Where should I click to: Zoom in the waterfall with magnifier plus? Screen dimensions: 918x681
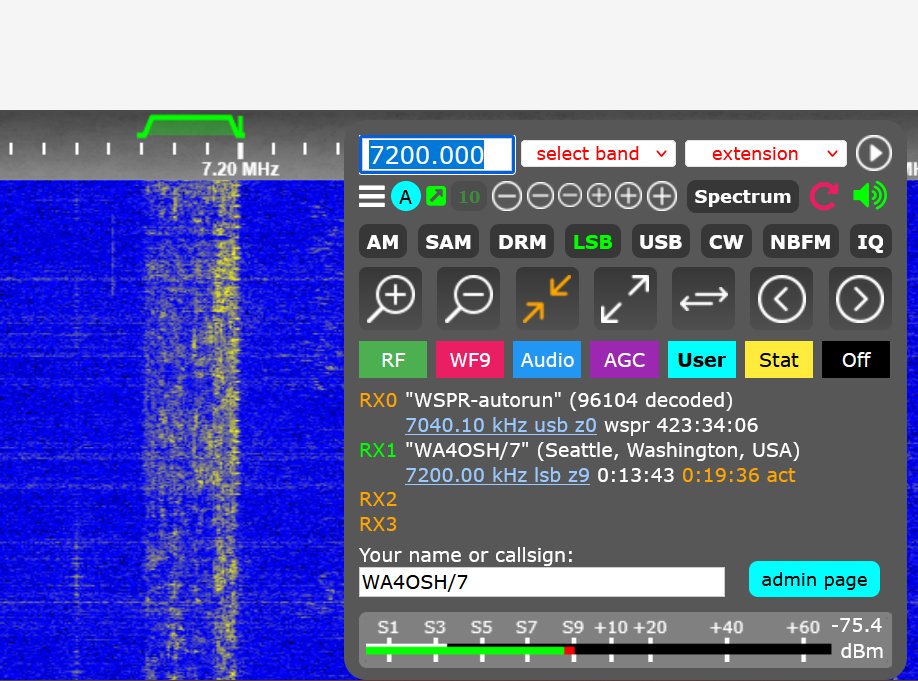tap(391, 299)
